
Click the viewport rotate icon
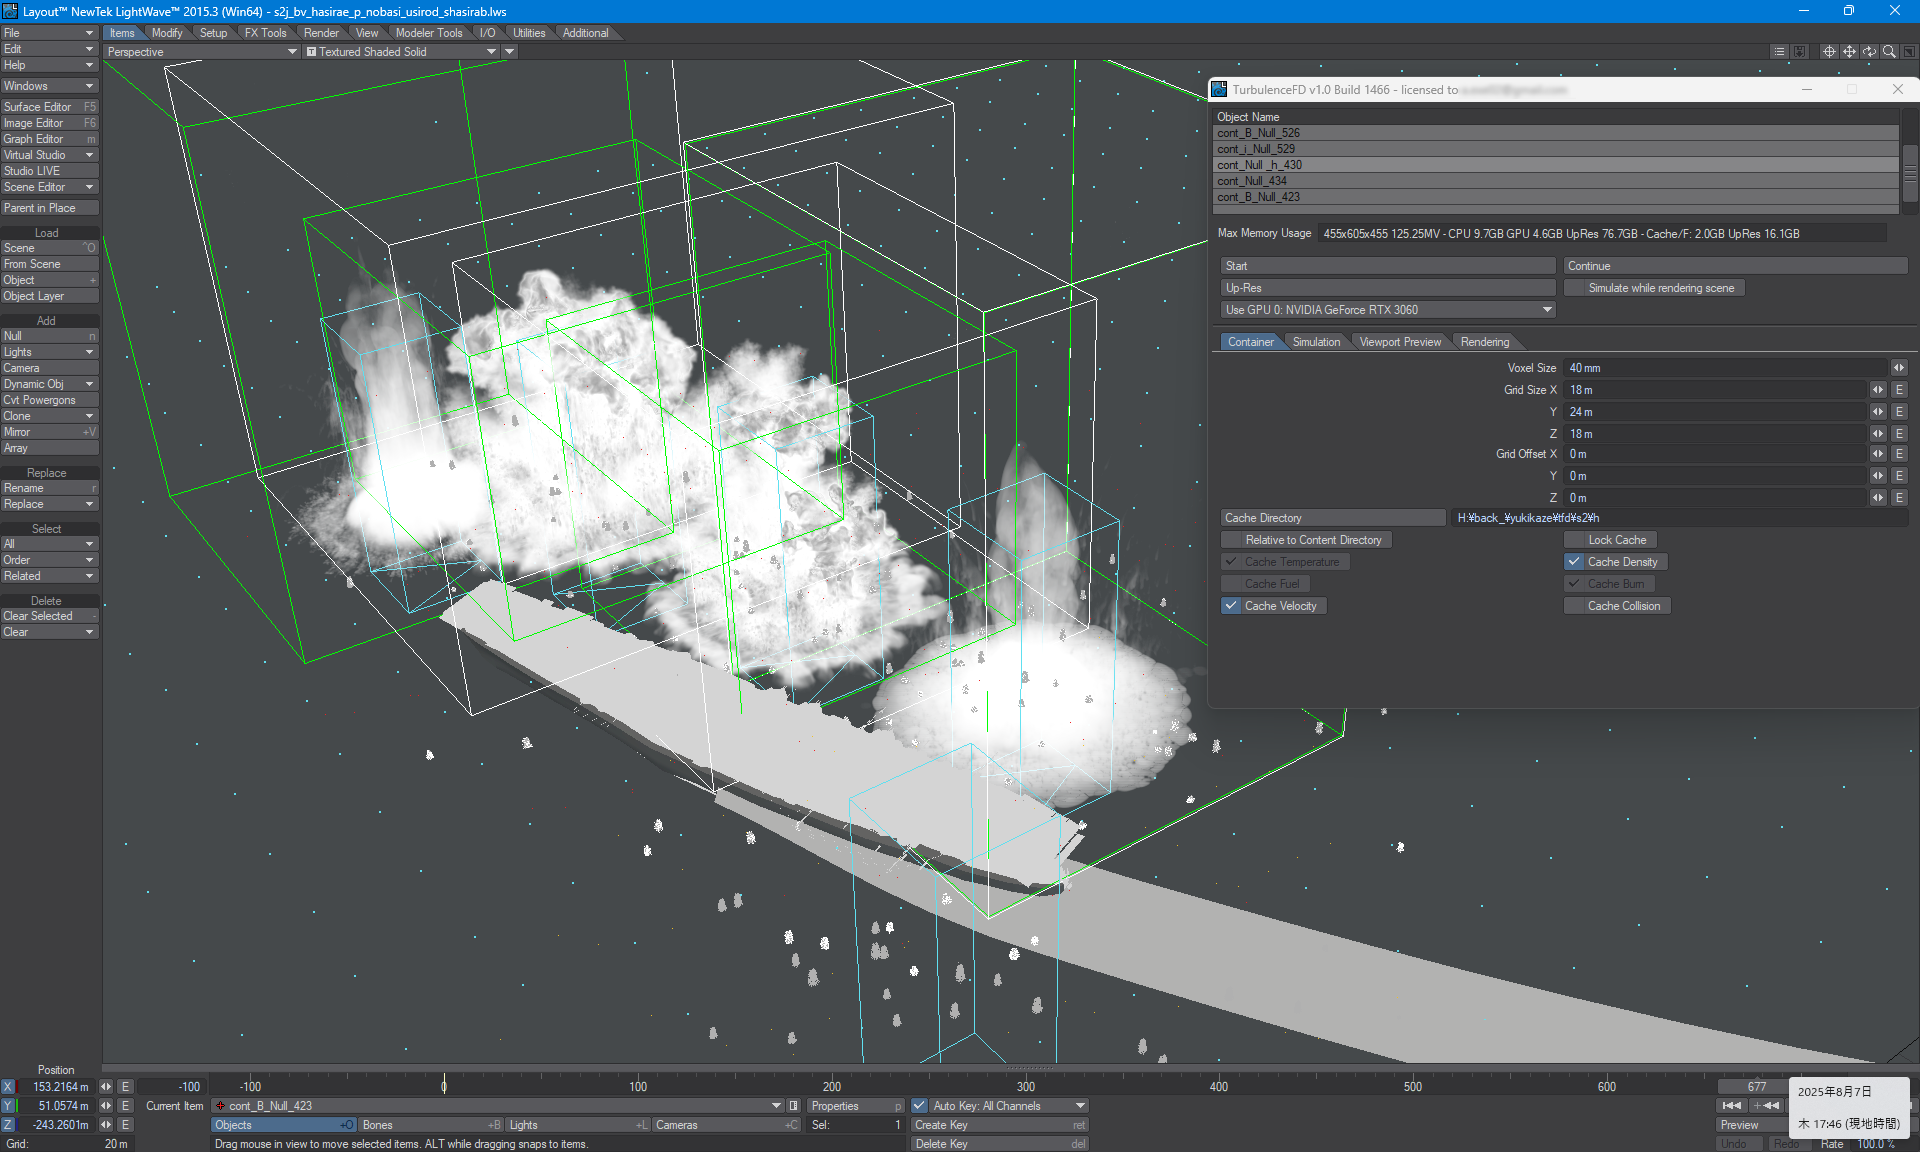pyautogui.click(x=1869, y=52)
